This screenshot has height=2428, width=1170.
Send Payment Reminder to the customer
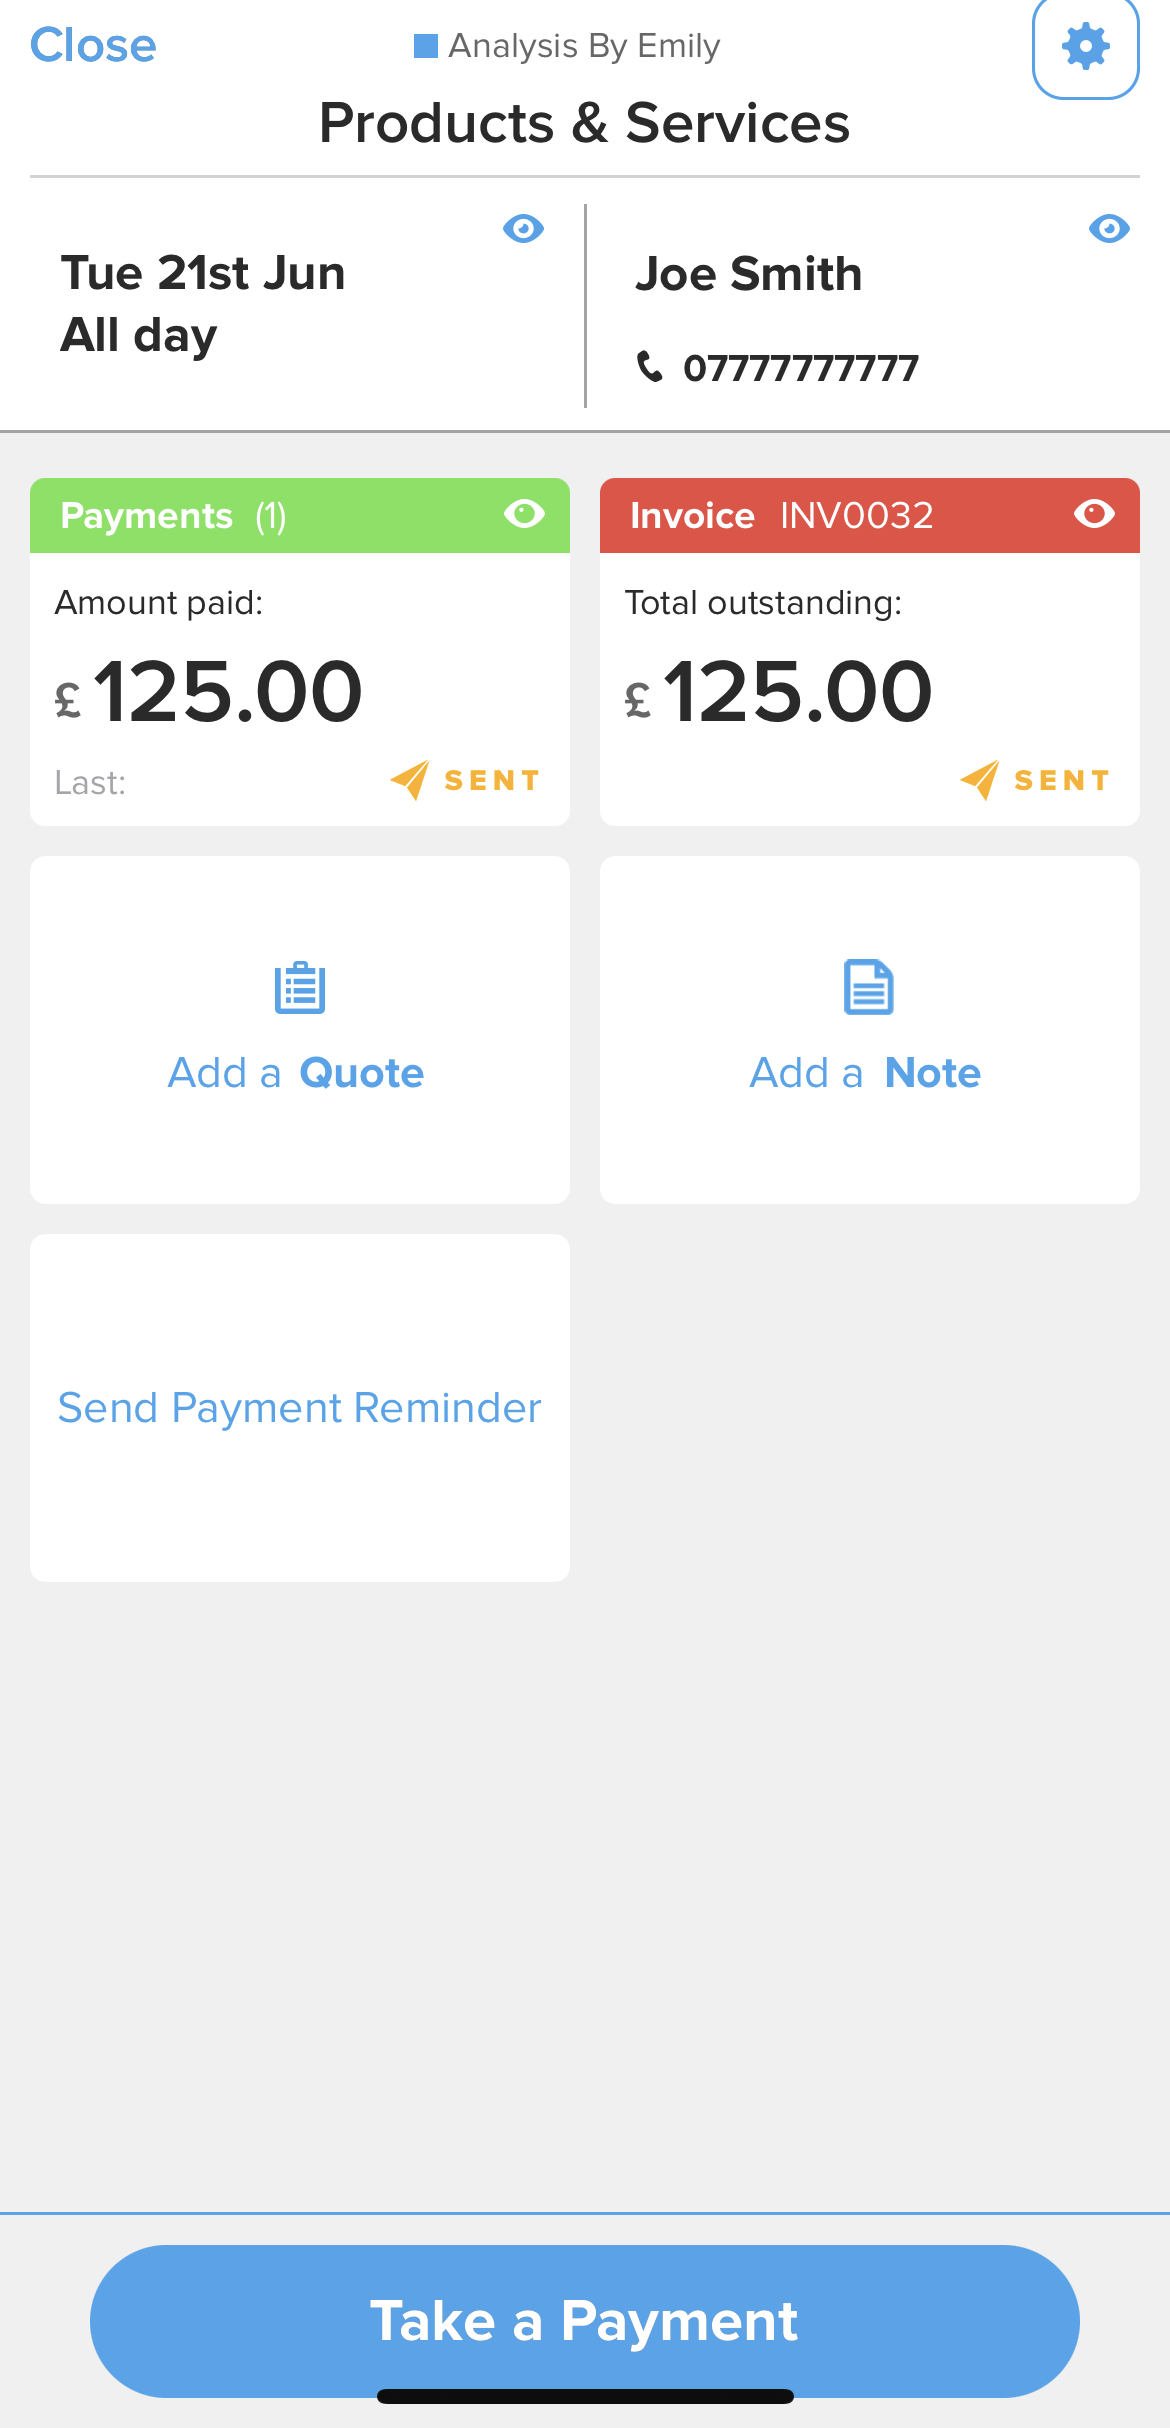pyautogui.click(x=299, y=1408)
